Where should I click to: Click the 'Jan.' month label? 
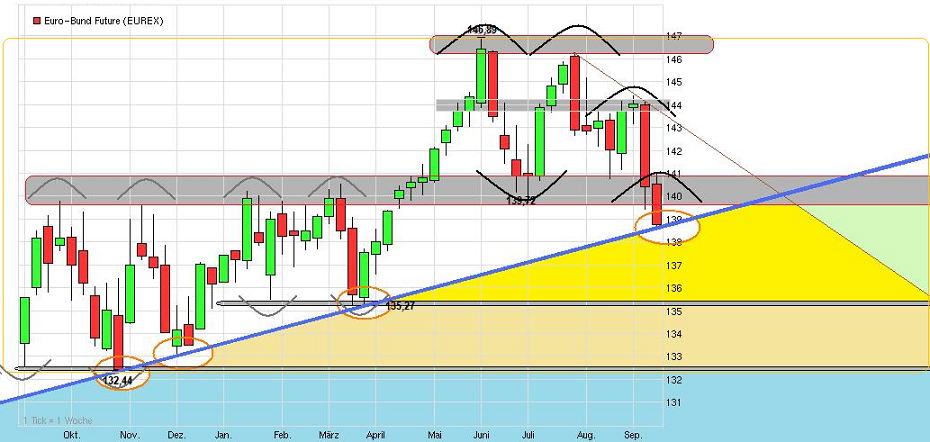pos(223,435)
